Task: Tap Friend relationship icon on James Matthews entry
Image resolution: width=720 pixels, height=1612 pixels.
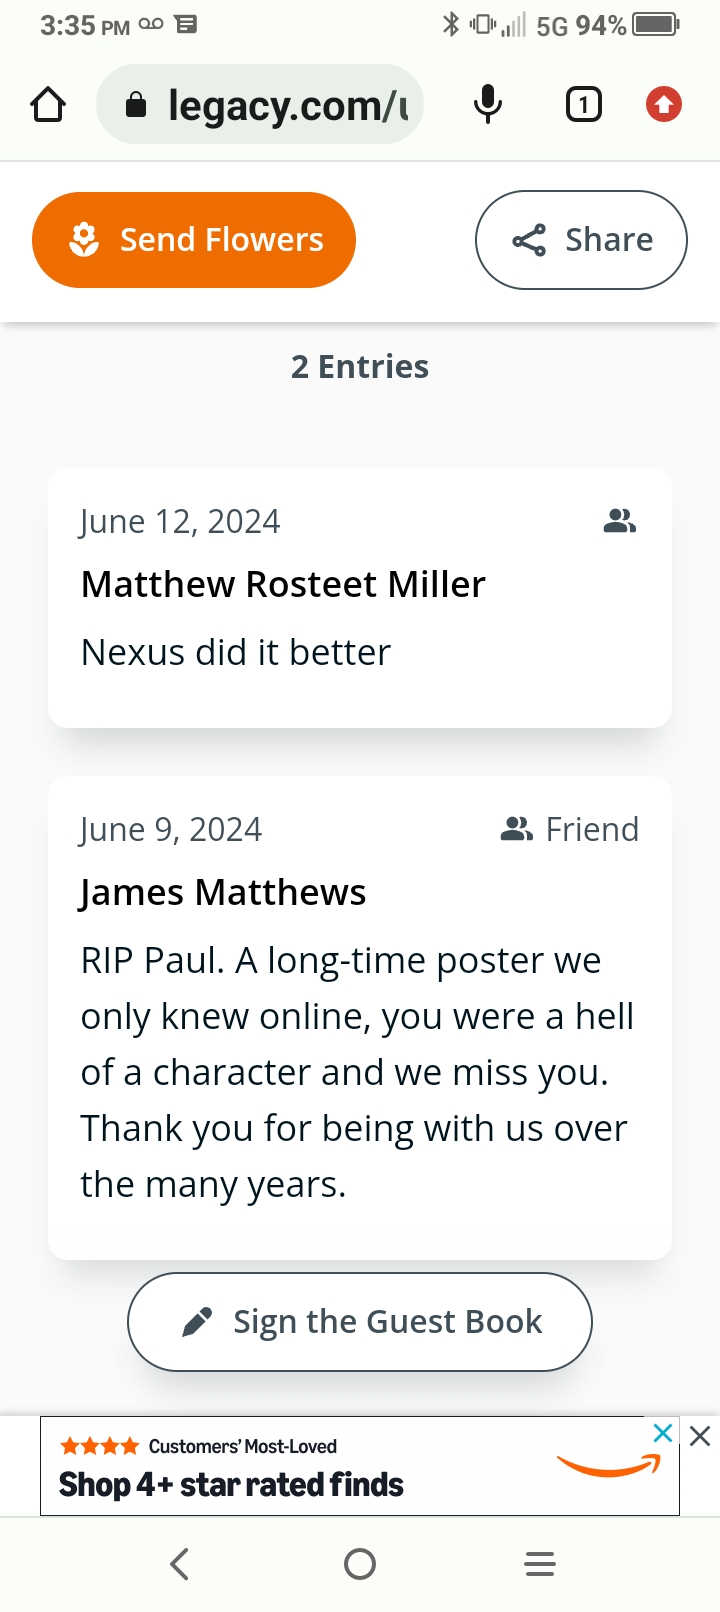Action: tap(516, 829)
